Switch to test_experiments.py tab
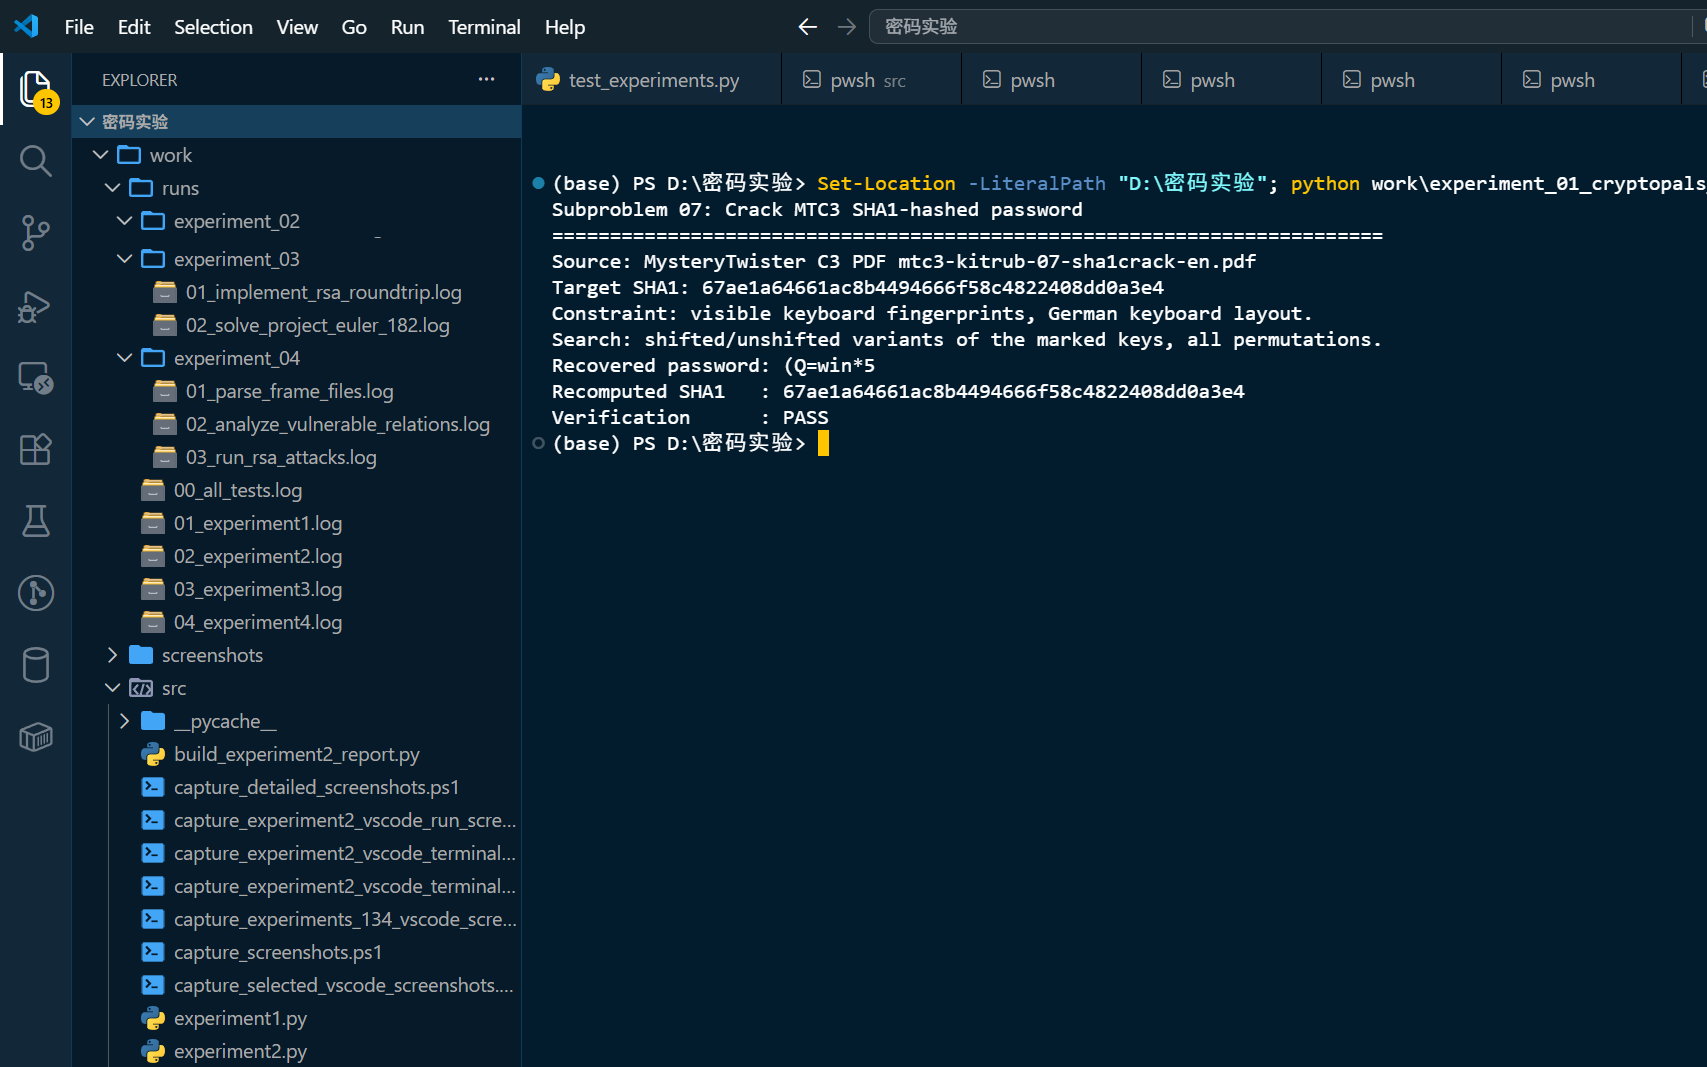Viewport: 1707px width, 1067px height. pyautogui.click(x=651, y=80)
